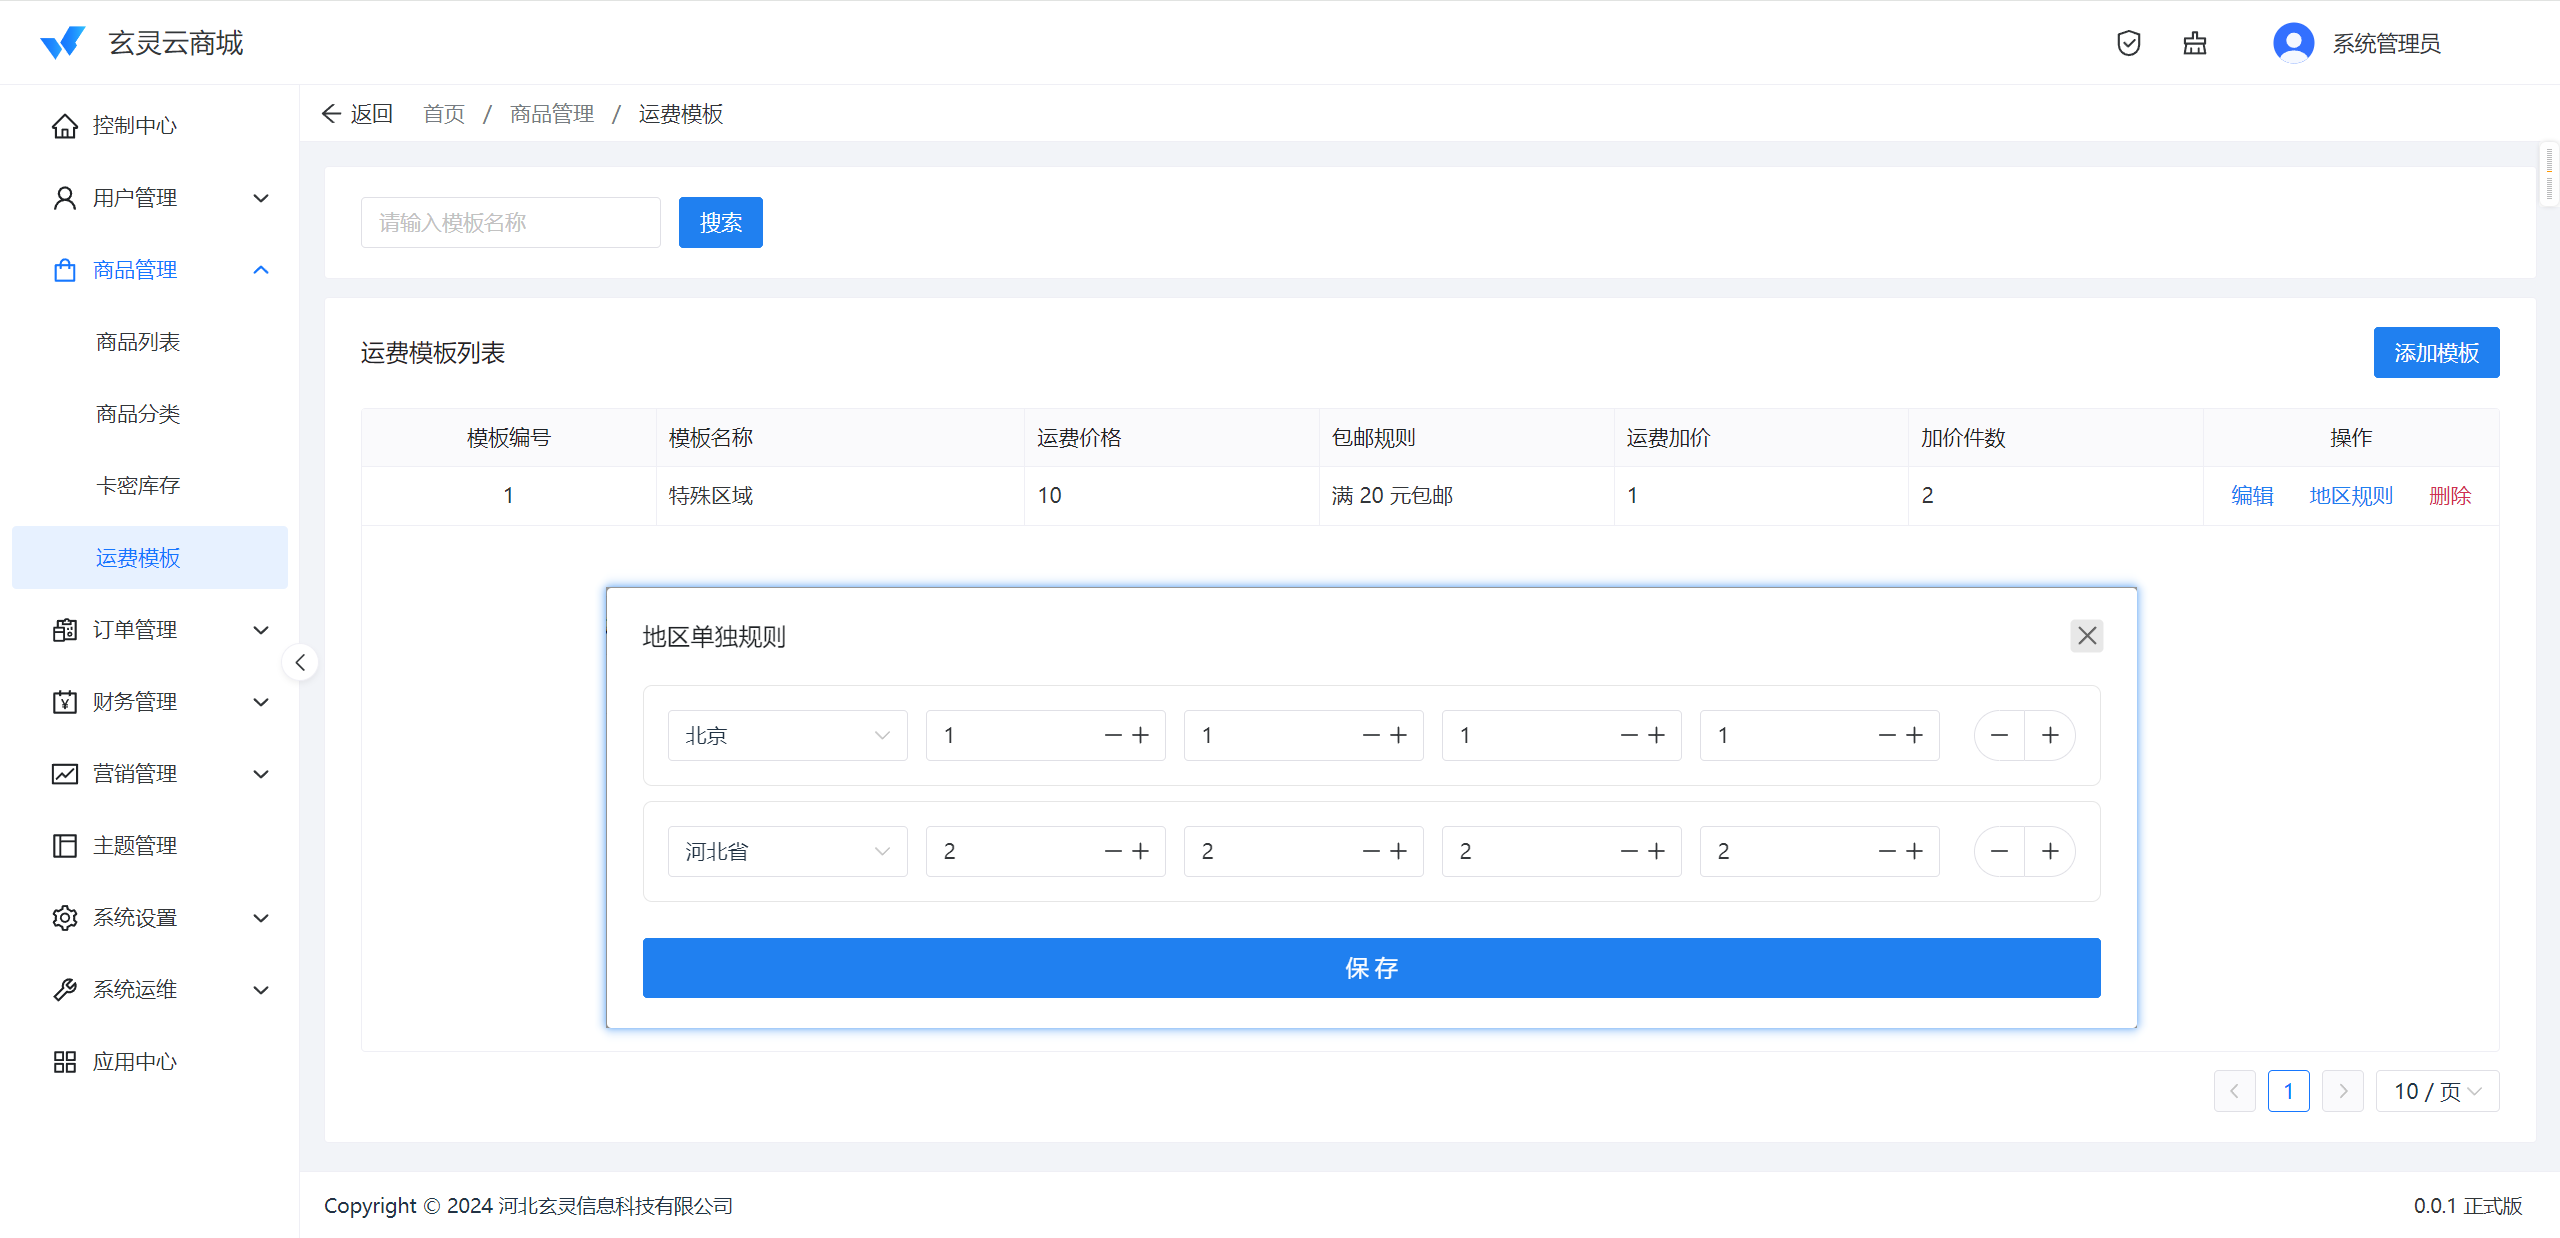Open 应用中心 in sidebar
Screen dimensions: 2560x1238
click(x=135, y=1062)
